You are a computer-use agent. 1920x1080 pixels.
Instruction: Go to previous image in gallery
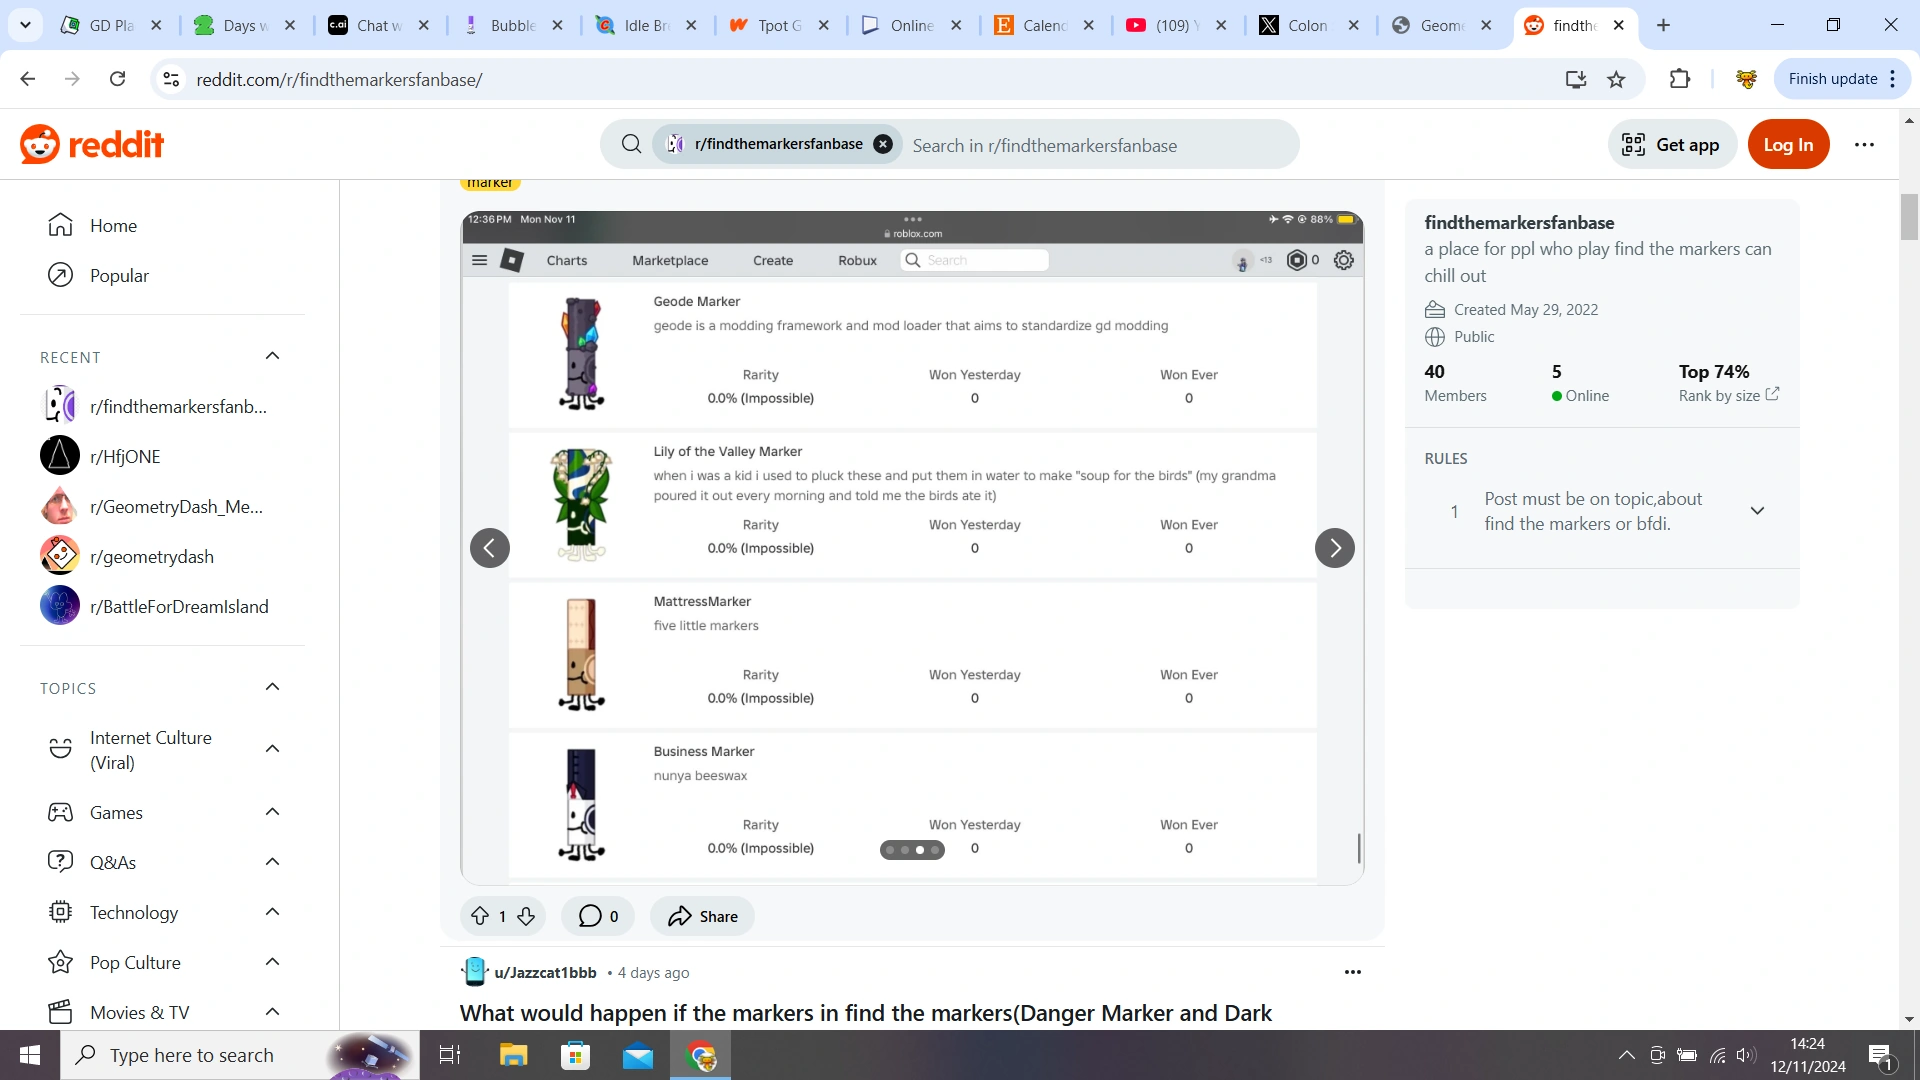click(490, 548)
